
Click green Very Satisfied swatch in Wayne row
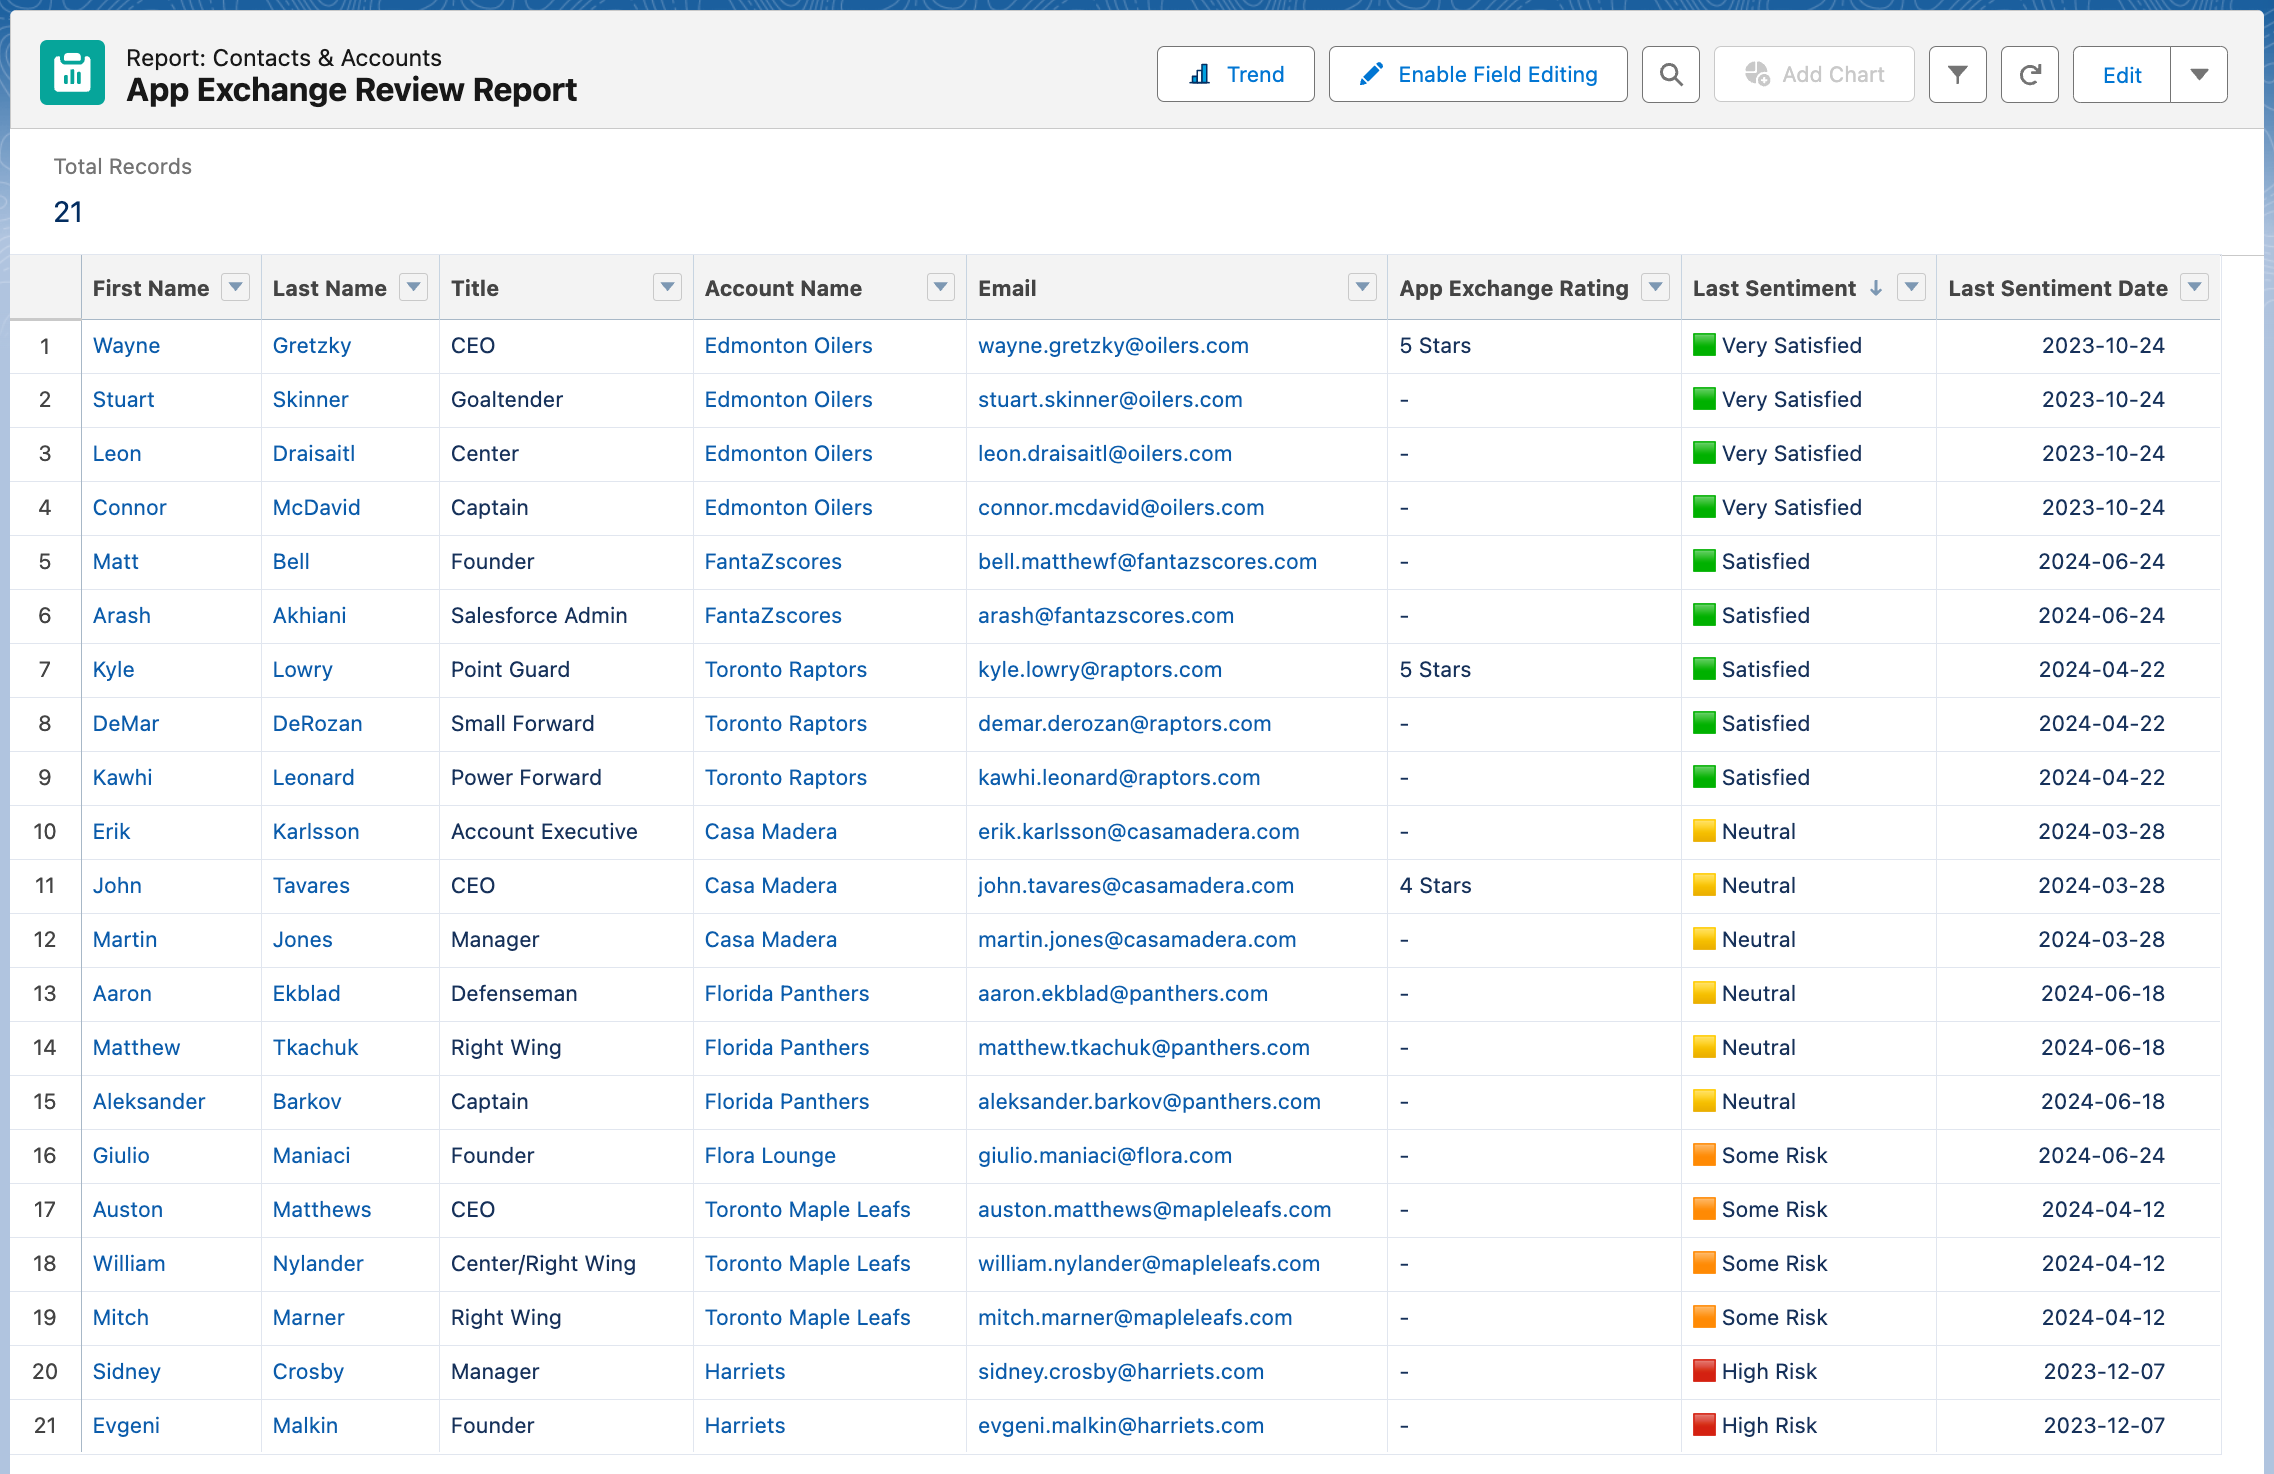1704,345
